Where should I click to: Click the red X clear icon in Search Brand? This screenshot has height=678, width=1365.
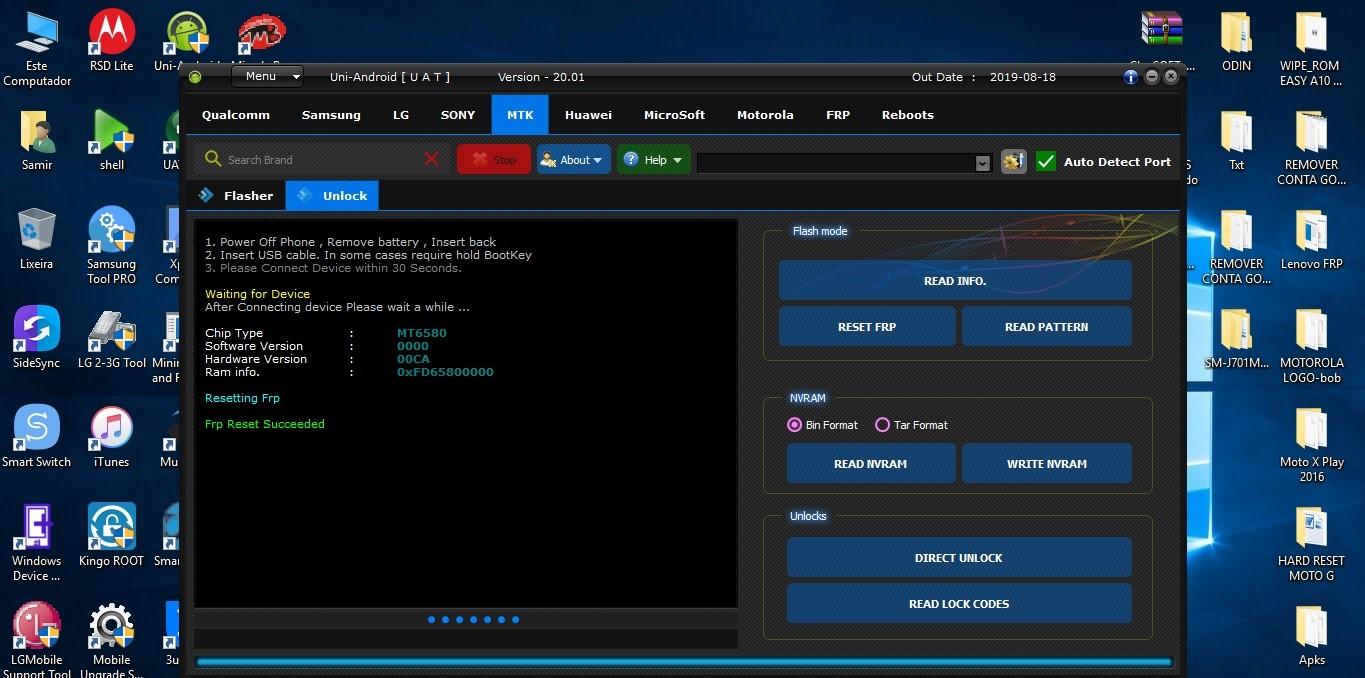click(x=432, y=159)
